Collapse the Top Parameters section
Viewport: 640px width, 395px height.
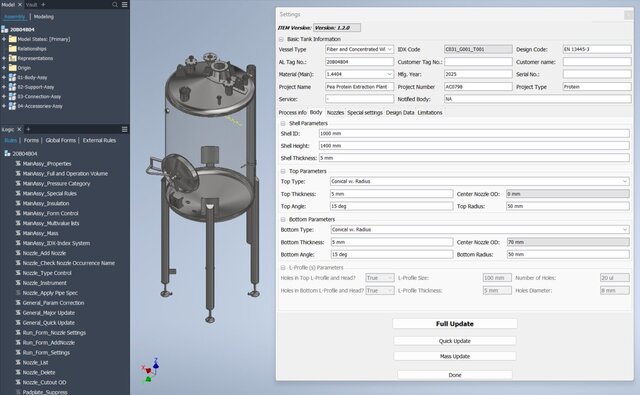pos(283,171)
